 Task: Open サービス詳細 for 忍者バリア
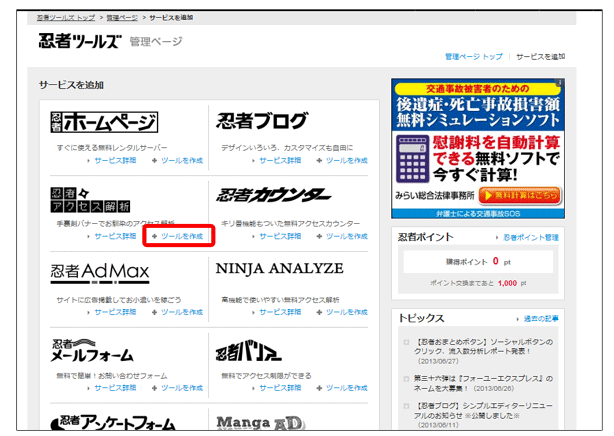pos(280,388)
